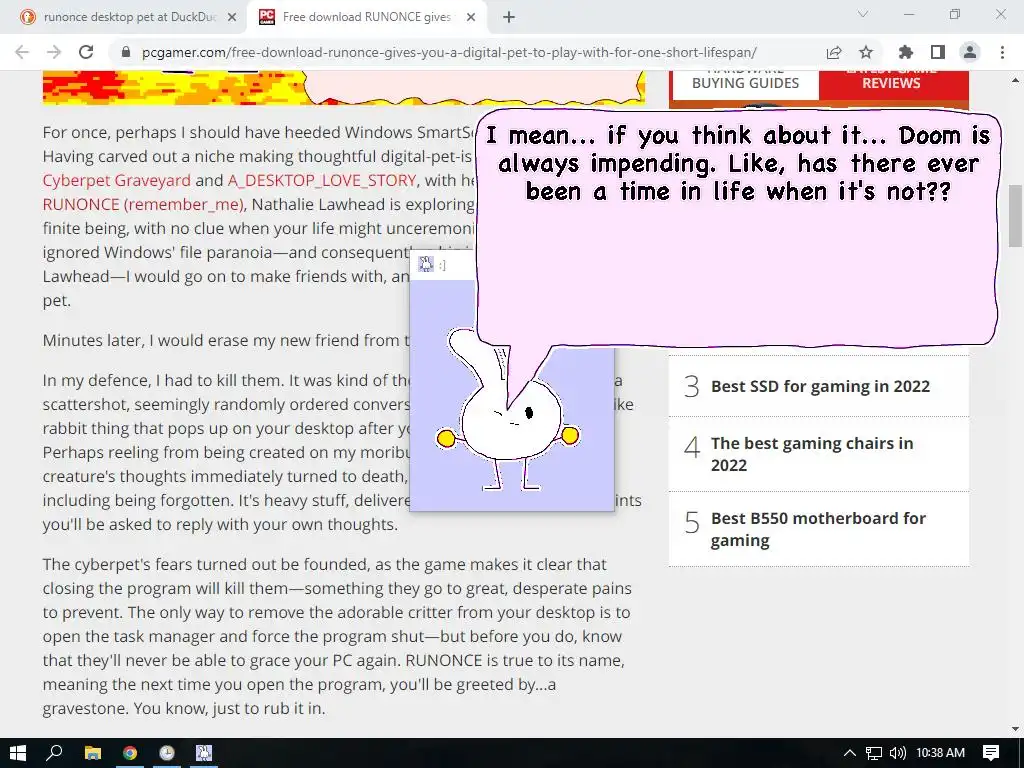
Task: Click the clock app taskbar icon
Action: pos(167,753)
